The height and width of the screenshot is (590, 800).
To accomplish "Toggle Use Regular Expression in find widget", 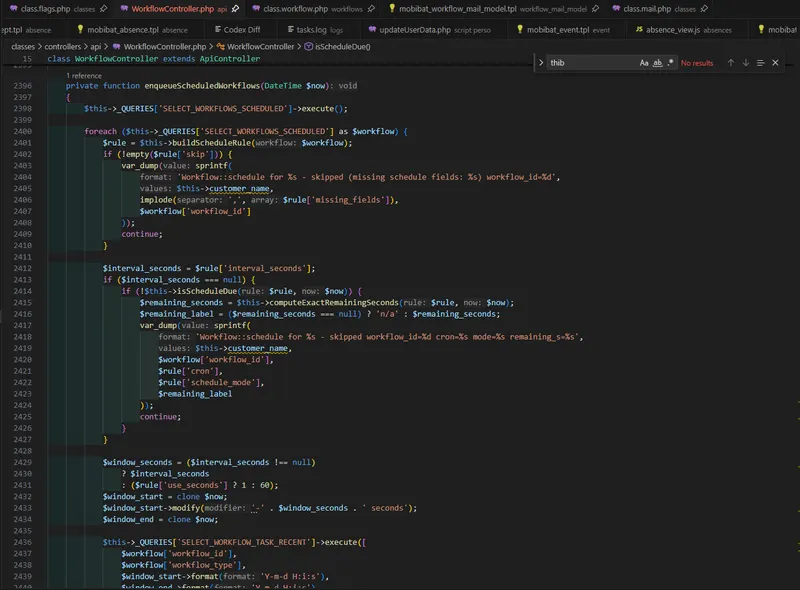I will coord(670,63).
